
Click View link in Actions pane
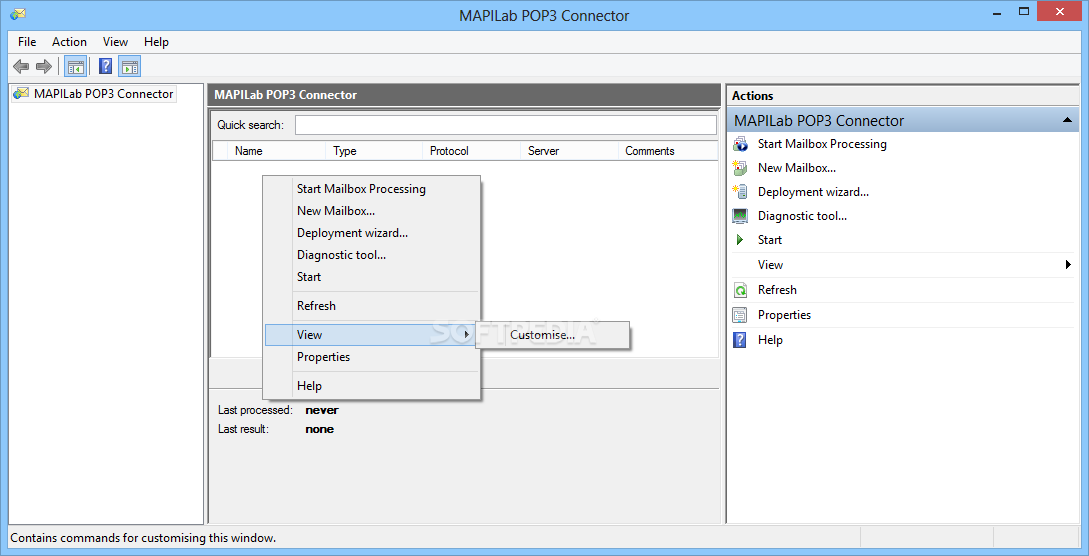click(x=770, y=264)
